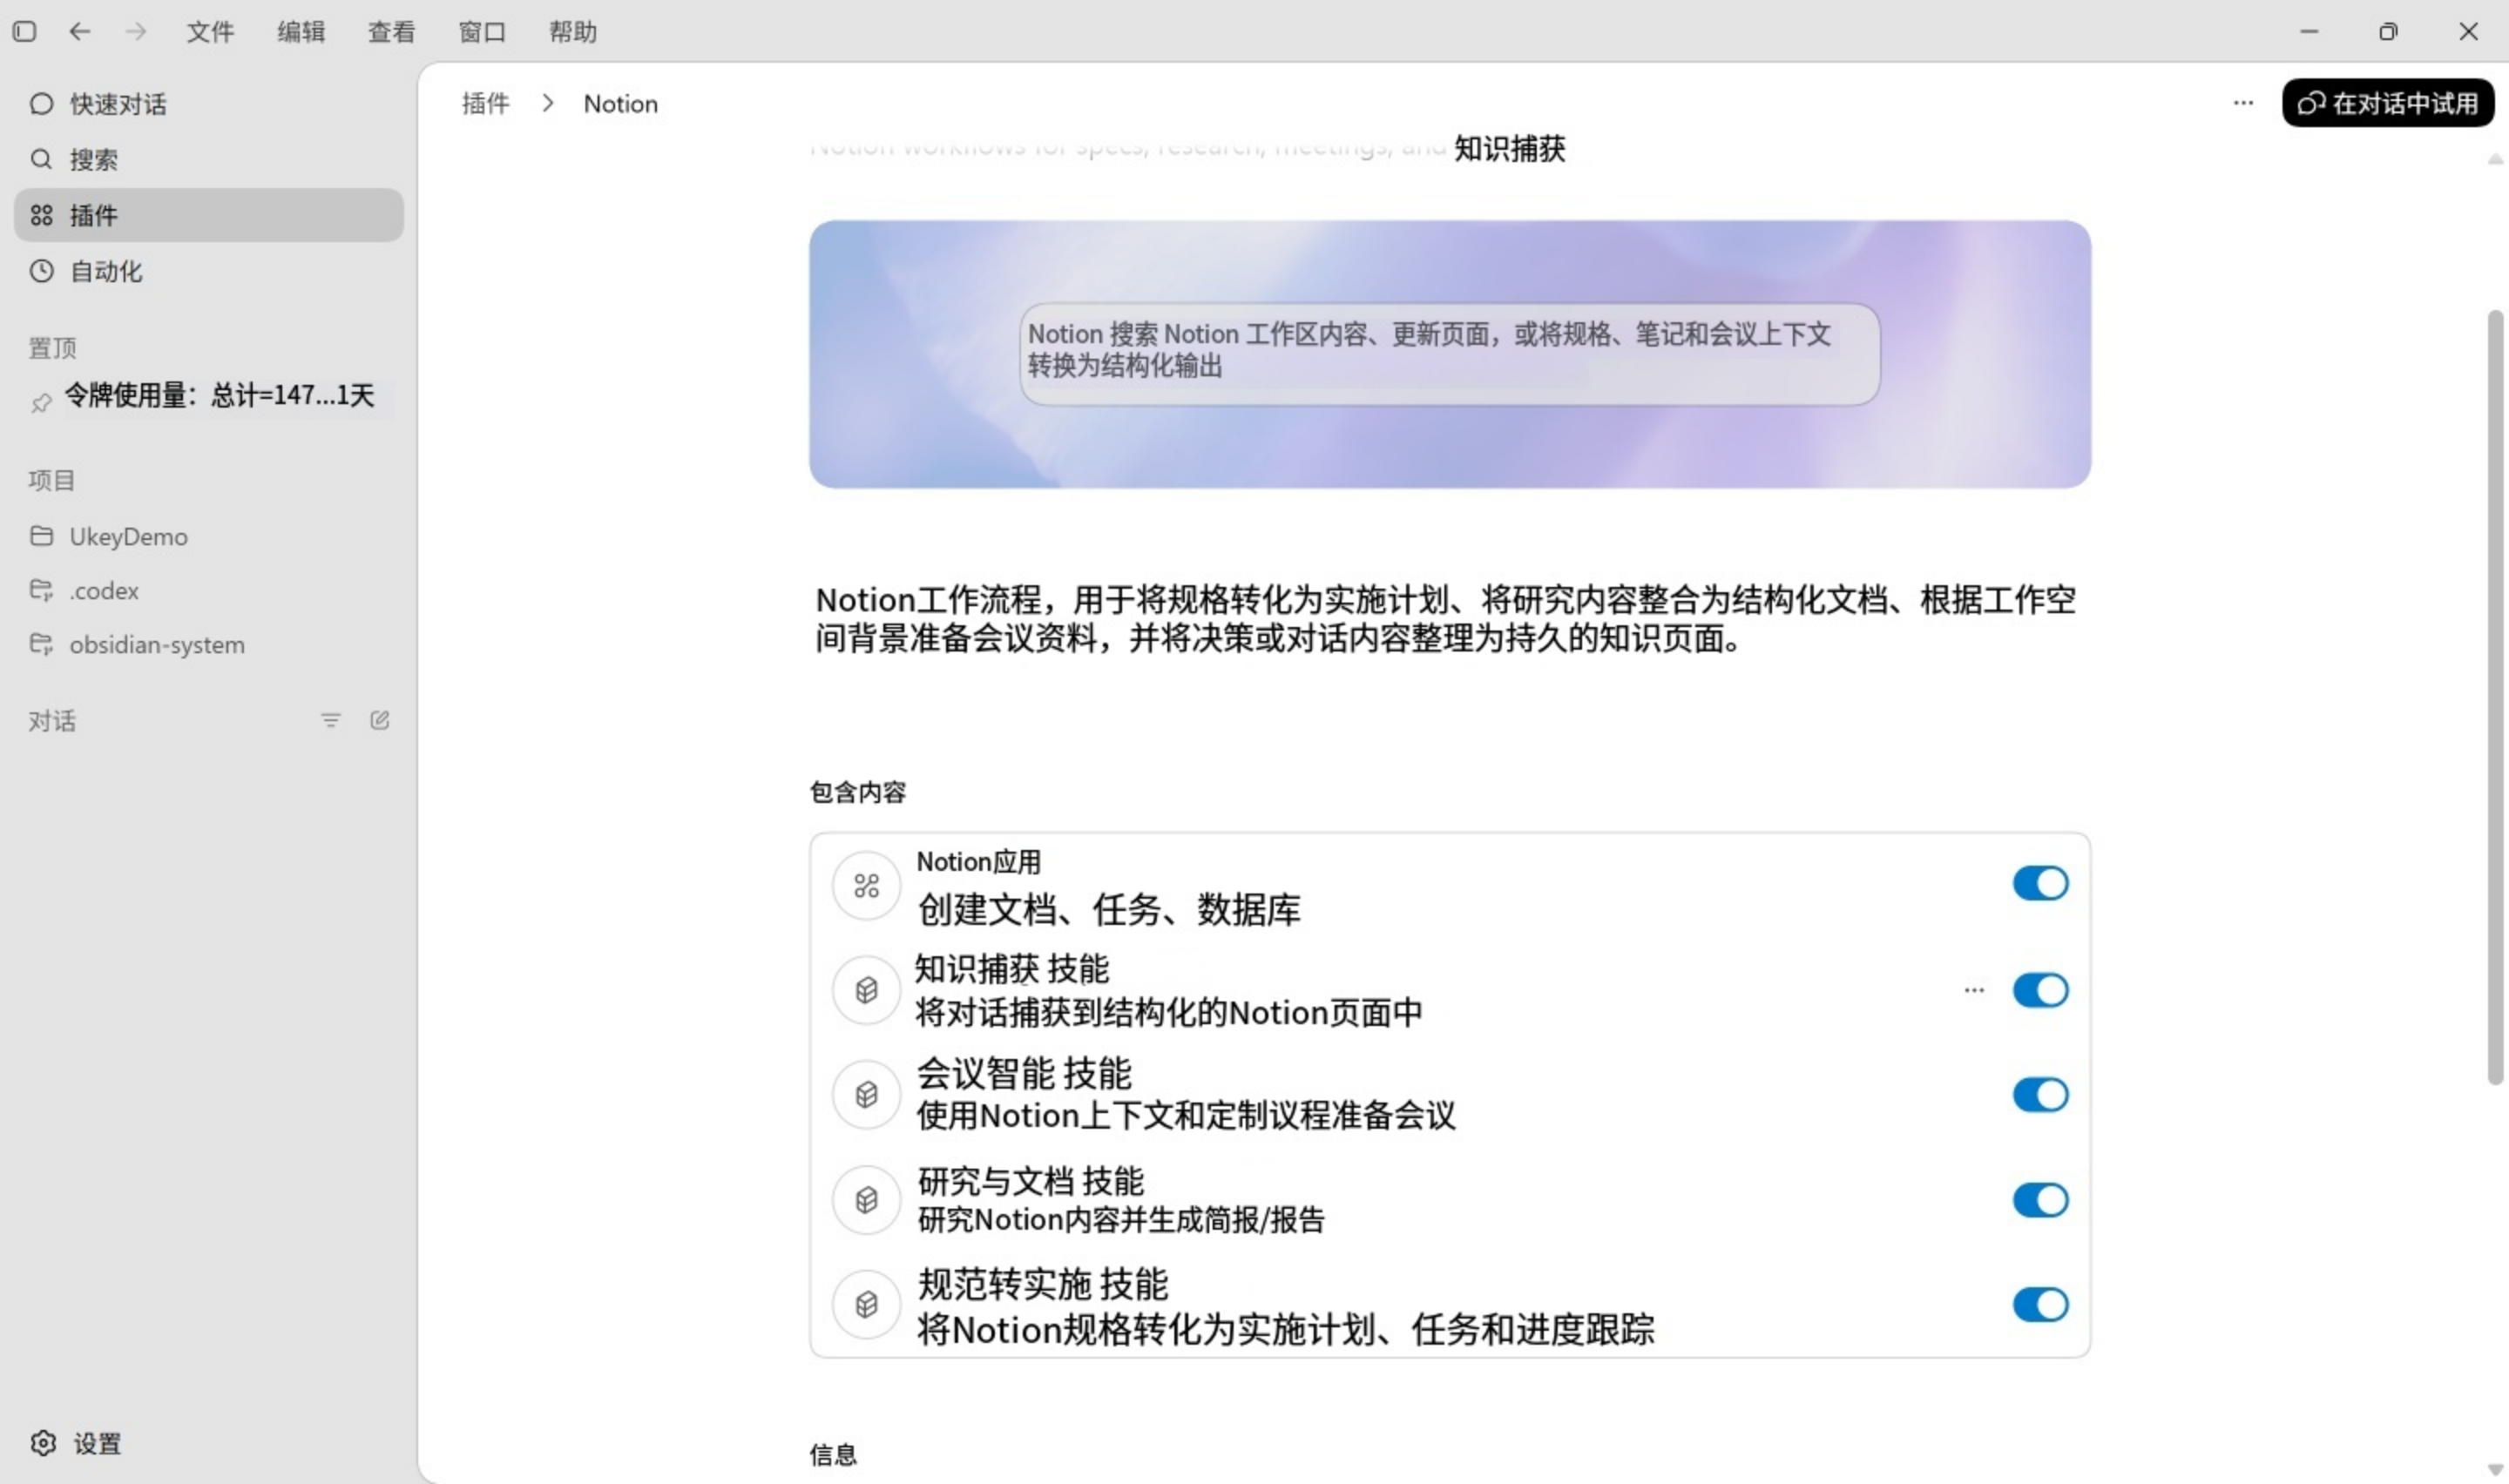Click the .codex folder icon

click(41, 590)
